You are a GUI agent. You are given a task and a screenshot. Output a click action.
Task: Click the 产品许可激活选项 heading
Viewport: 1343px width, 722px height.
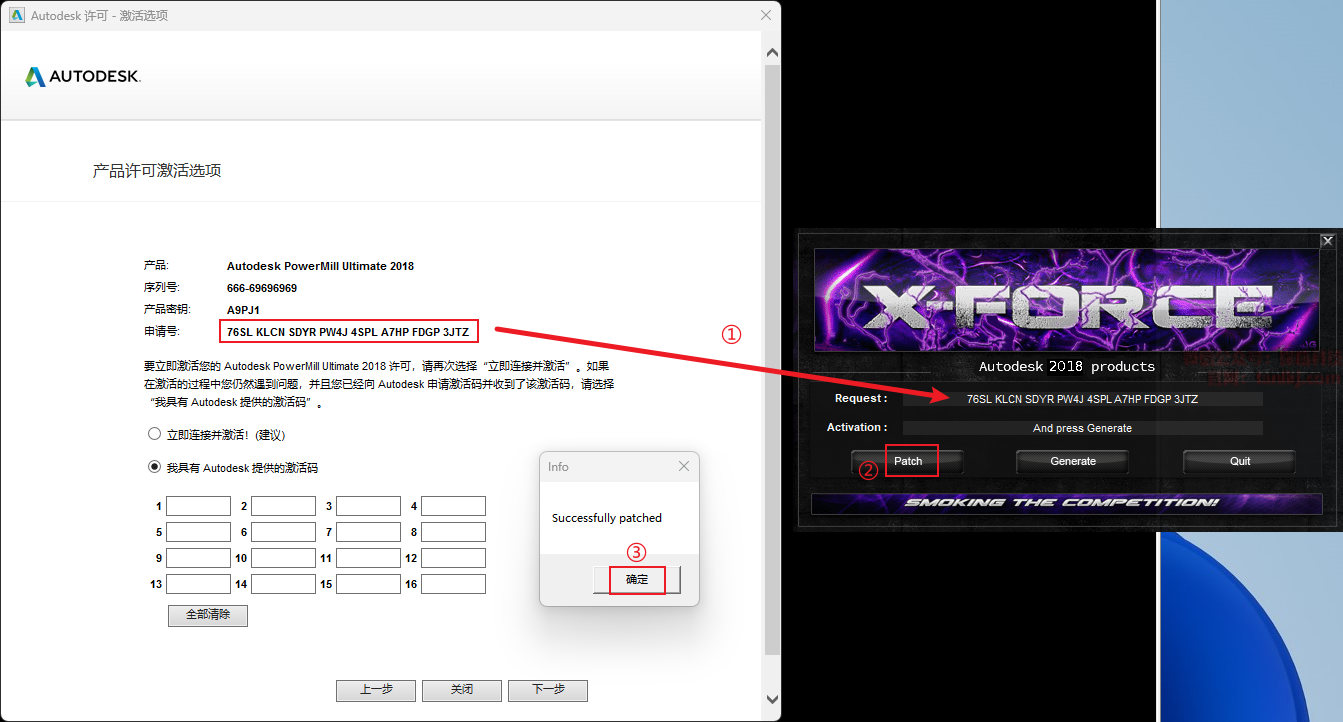point(157,171)
